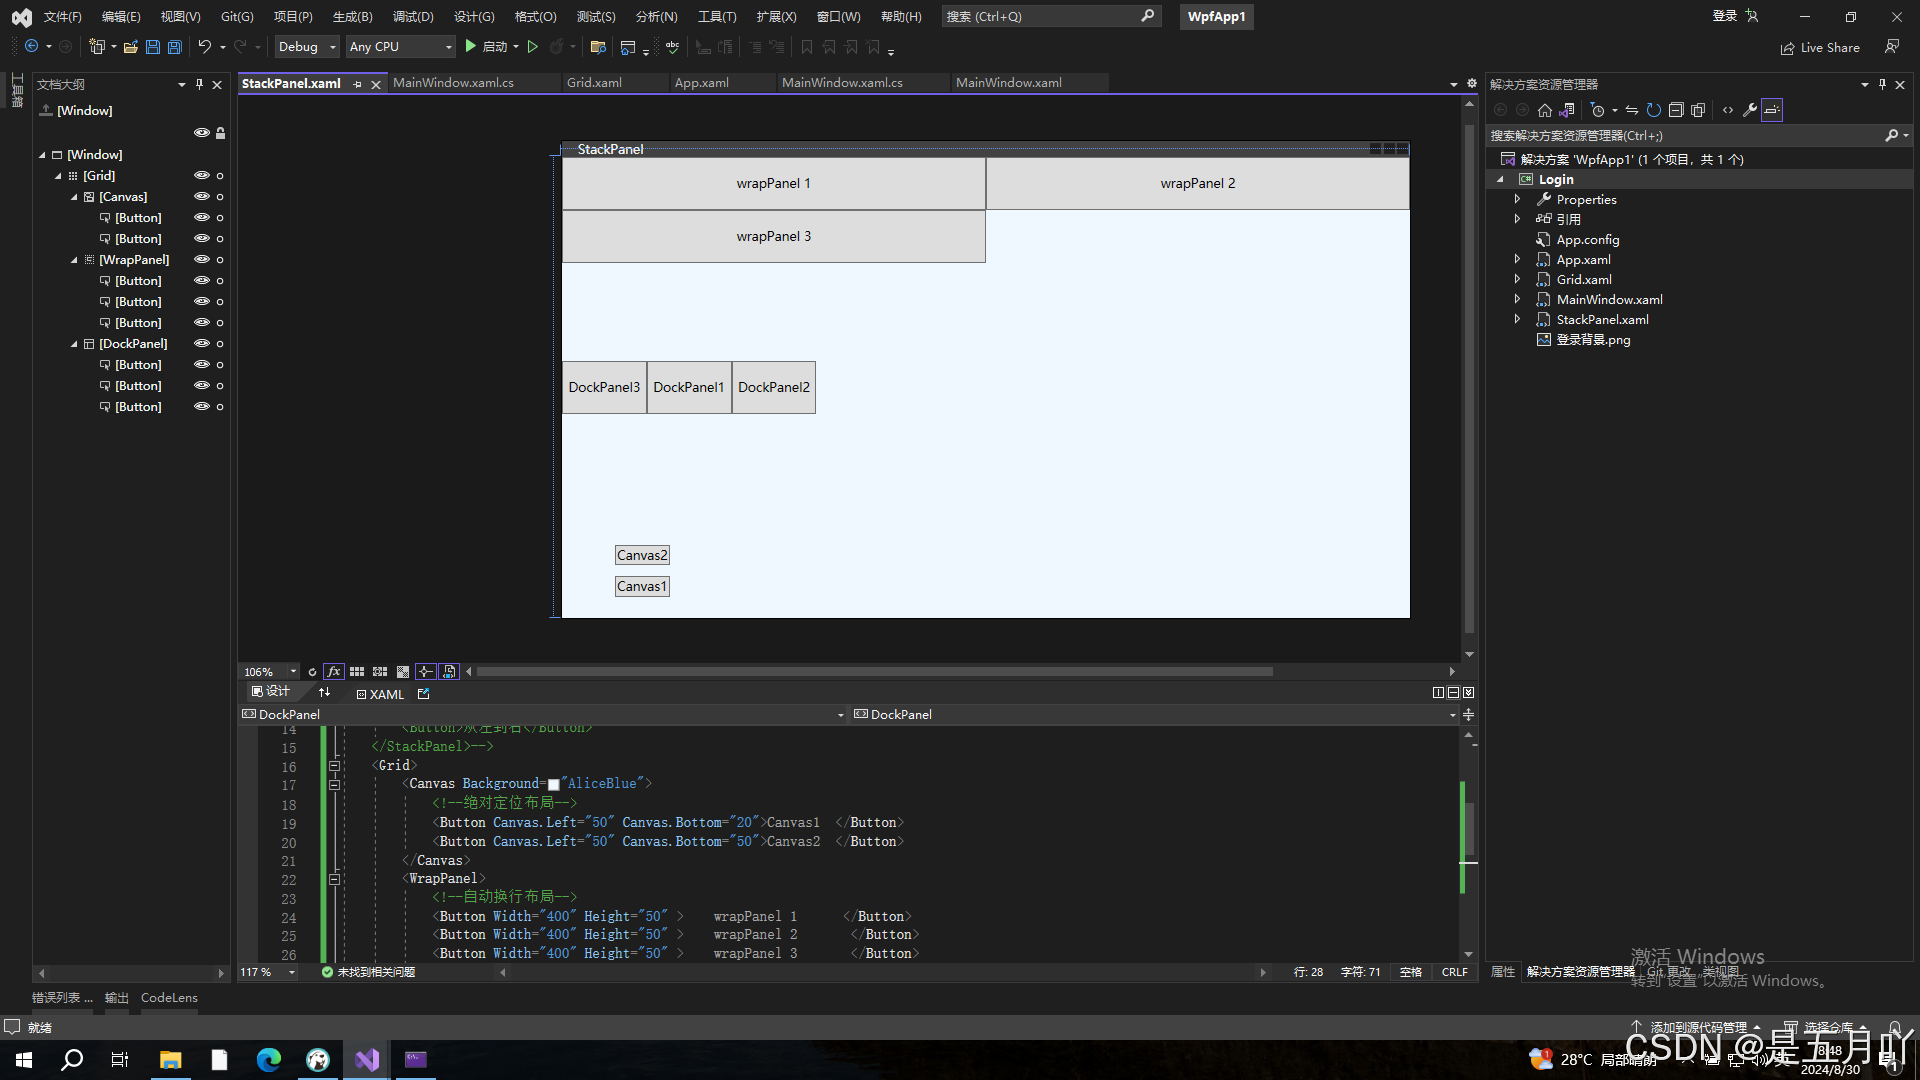The image size is (1920, 1080).
Task: Click the top search box (Ctrl+Q)
Action: [x=1050, y=17]
